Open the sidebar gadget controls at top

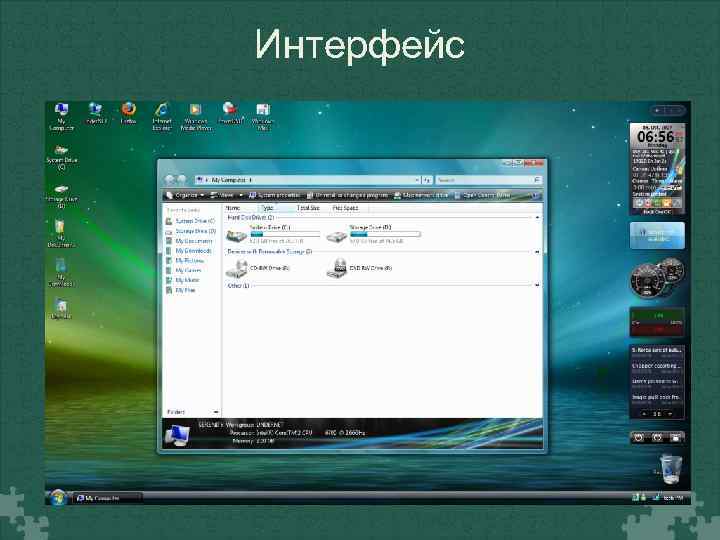click(x=667, y=110)
